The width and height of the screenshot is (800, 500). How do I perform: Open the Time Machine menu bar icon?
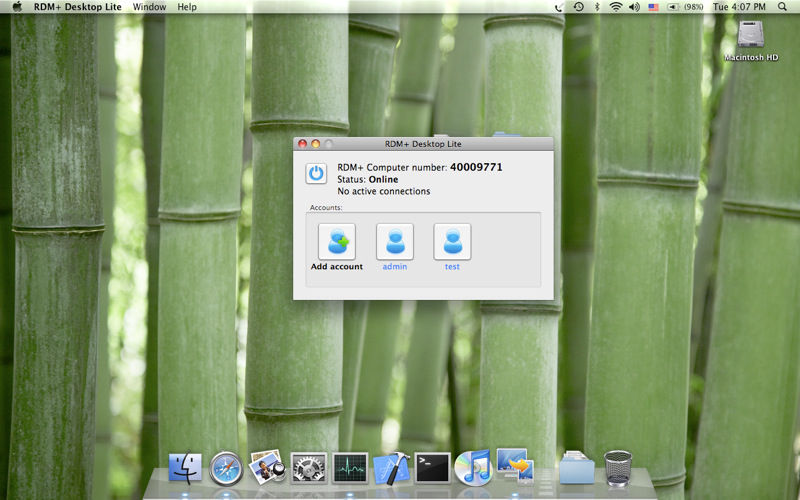tap(579, 7)
